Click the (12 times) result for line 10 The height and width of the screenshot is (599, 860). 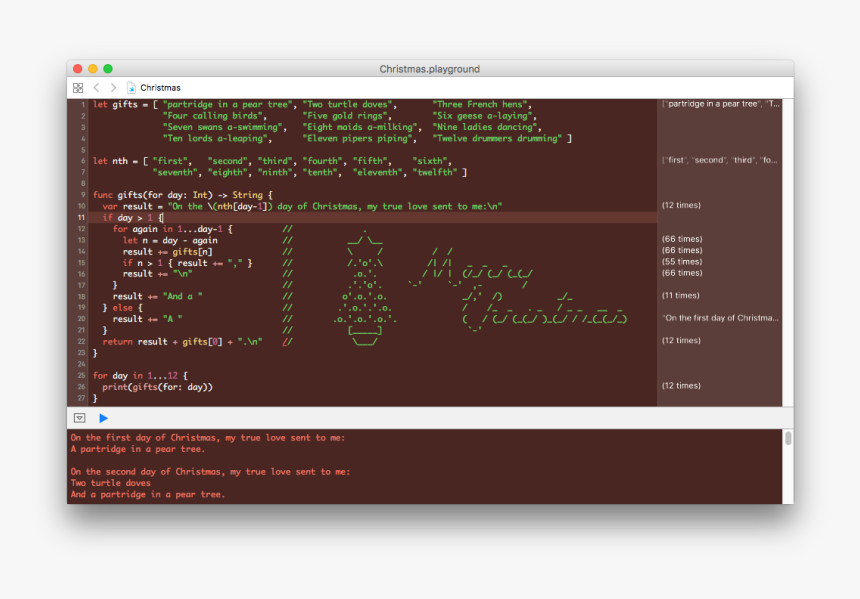tap(681, 205)
